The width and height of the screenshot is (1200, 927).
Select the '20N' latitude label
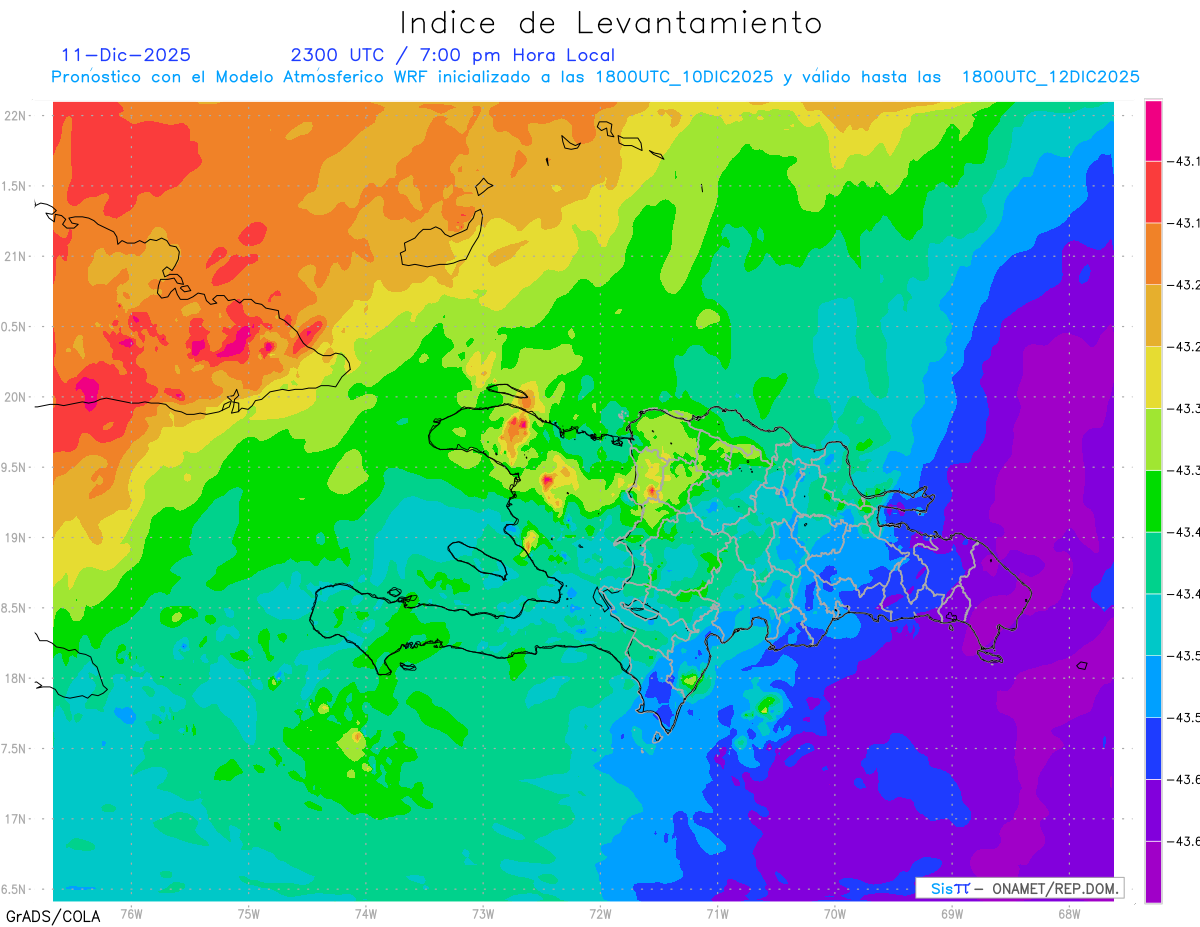[x=14, y=397]
